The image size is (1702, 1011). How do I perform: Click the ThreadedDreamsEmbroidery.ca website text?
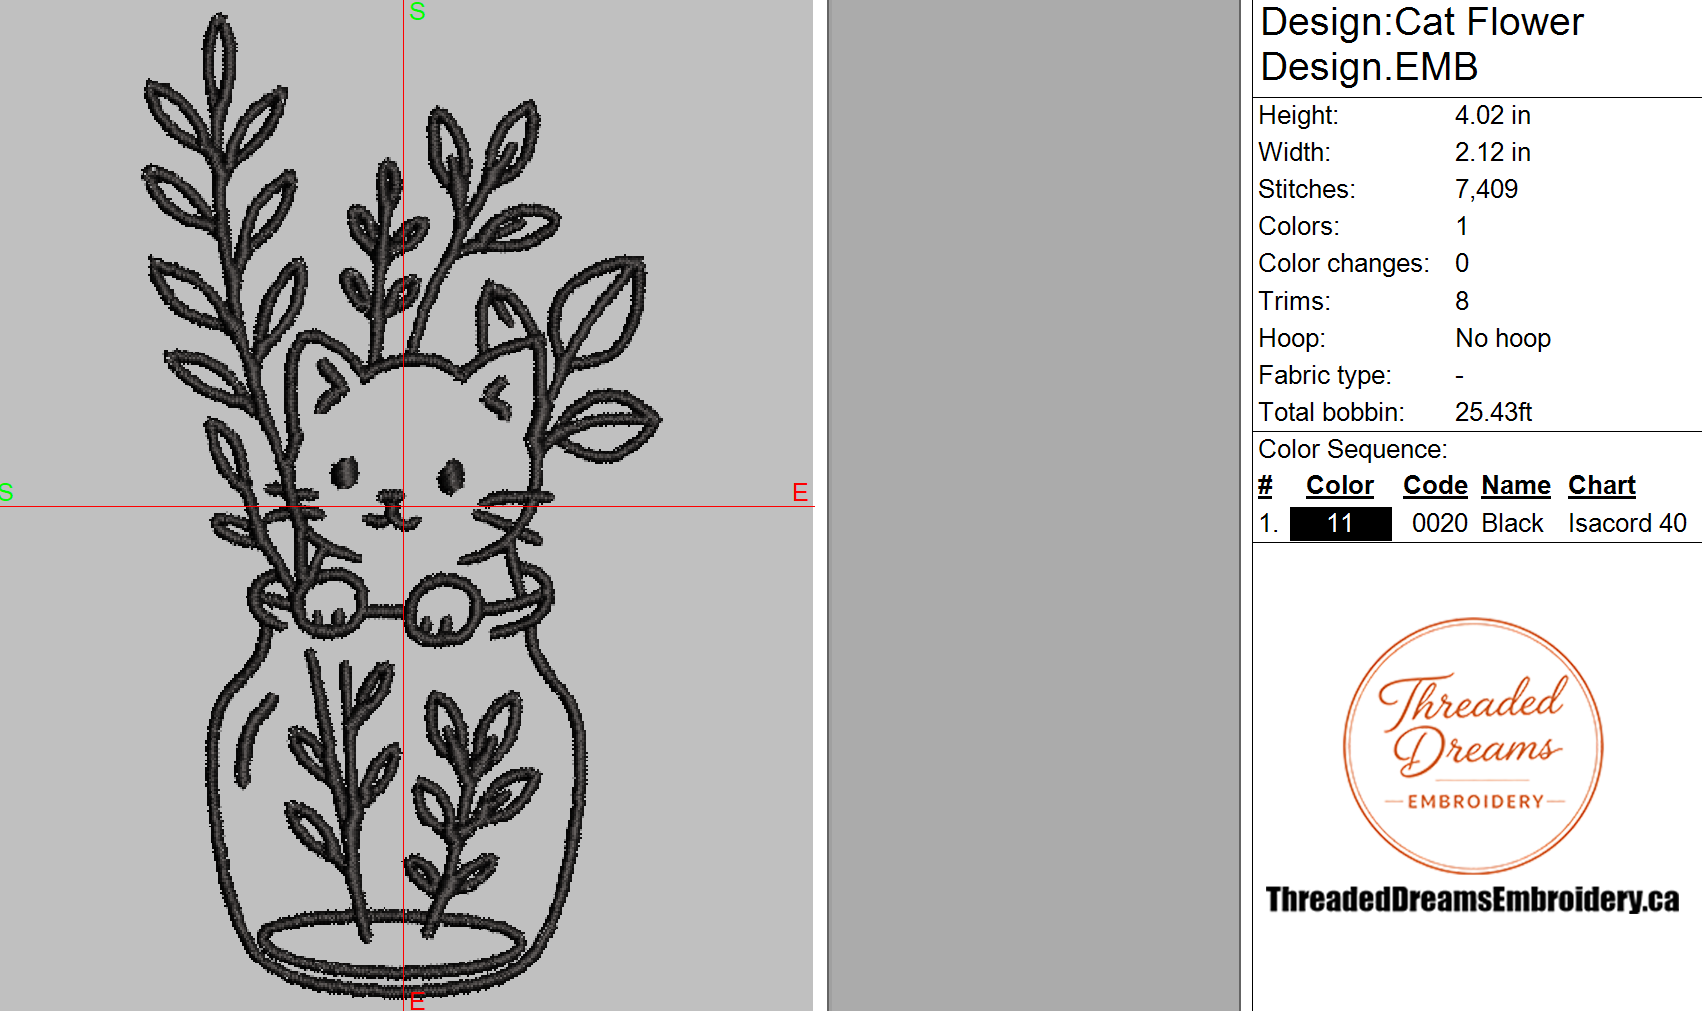point(1472,899)
